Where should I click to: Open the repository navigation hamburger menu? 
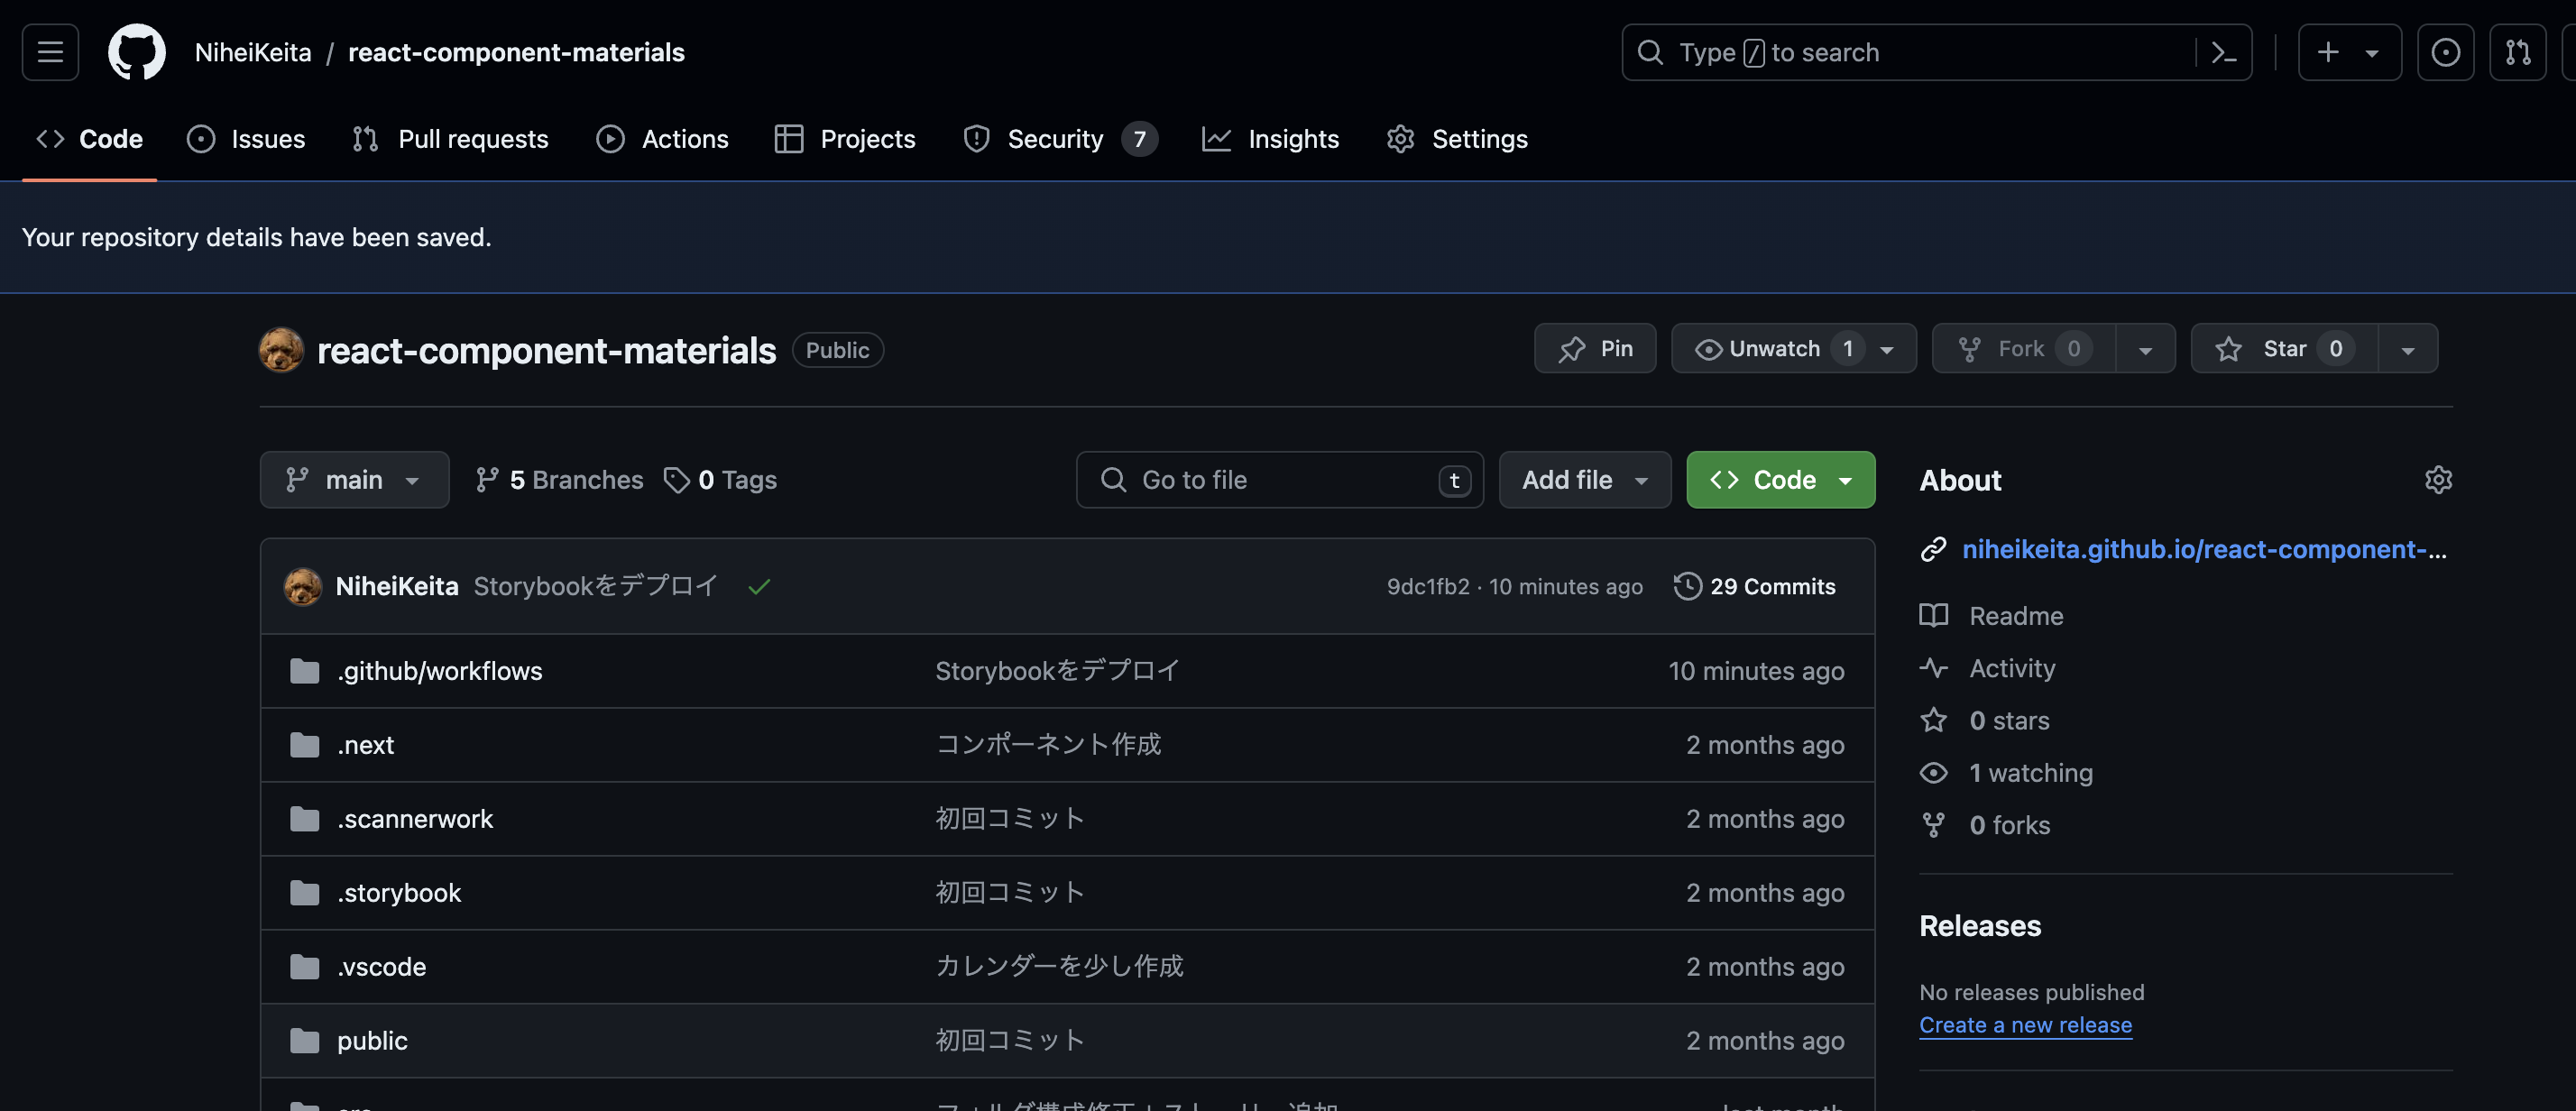(x=49, y=52)
